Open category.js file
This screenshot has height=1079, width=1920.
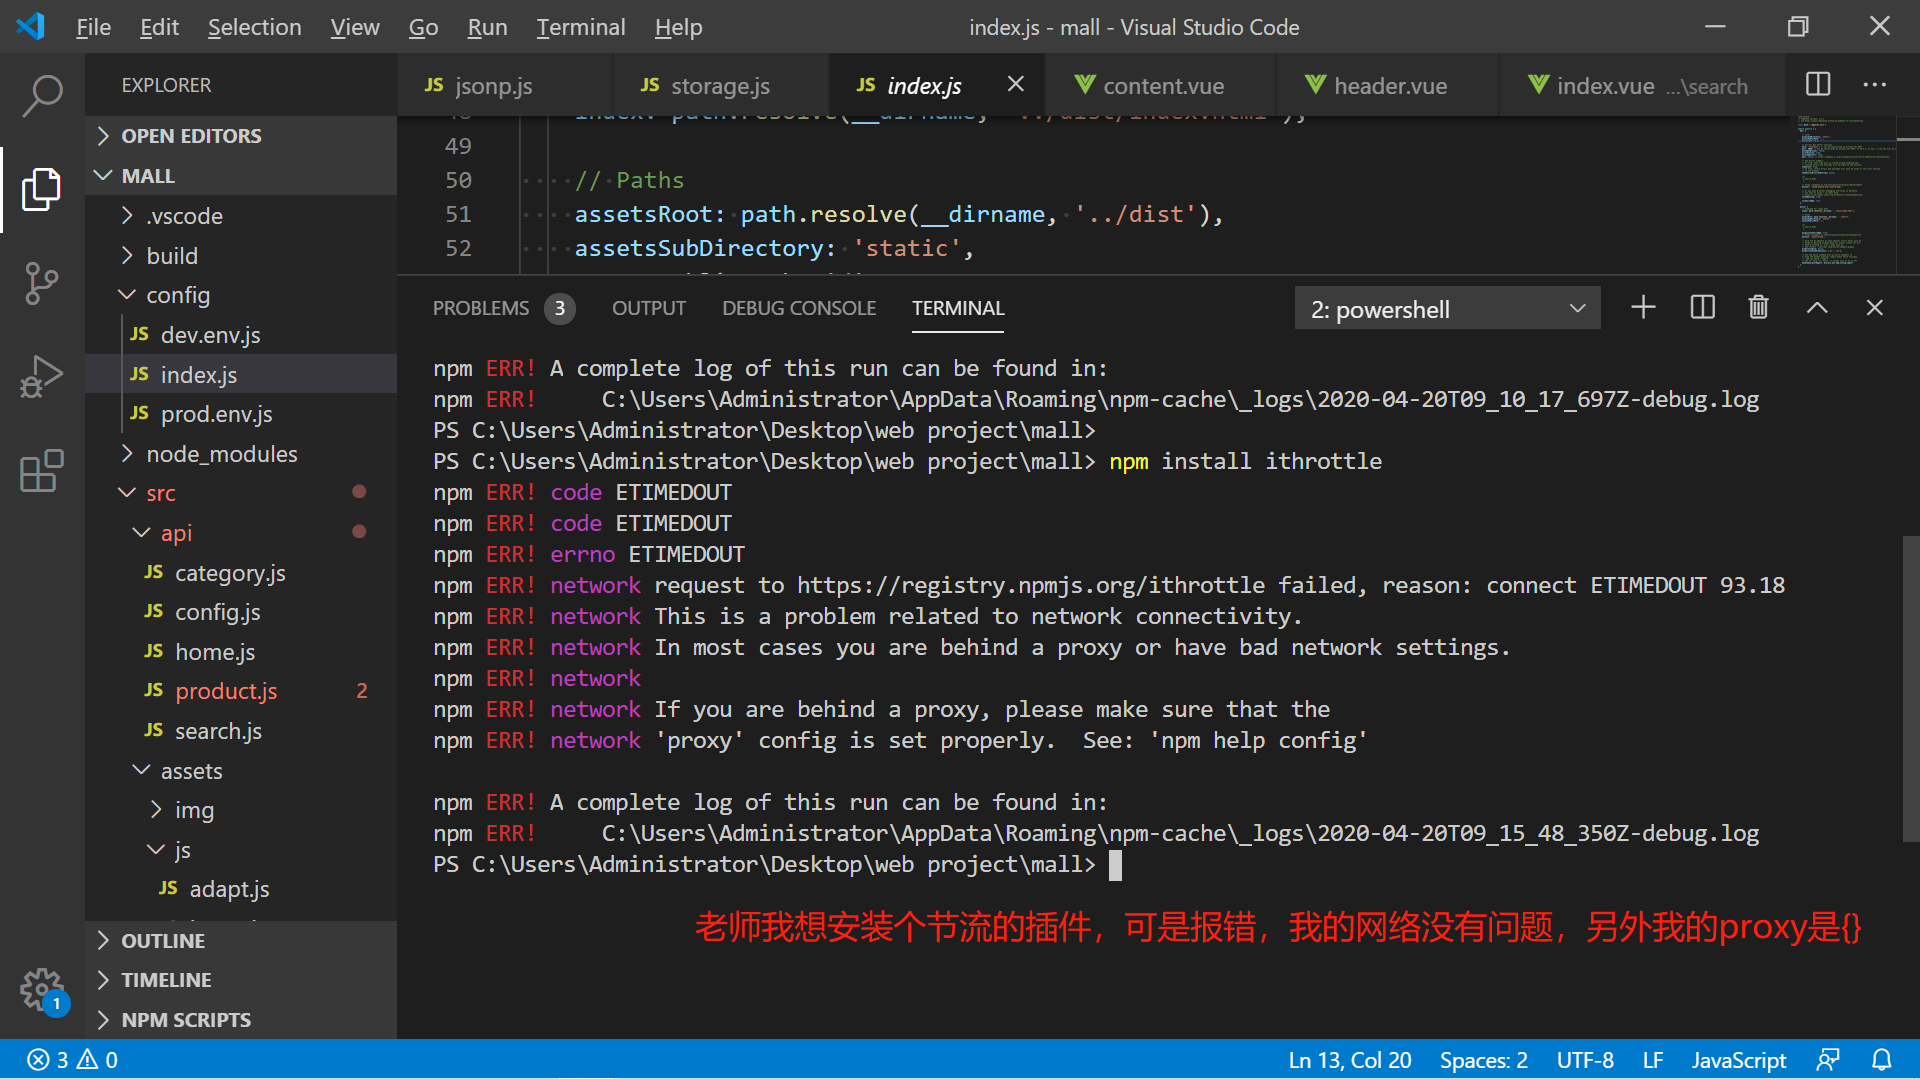tap(241, 573)
